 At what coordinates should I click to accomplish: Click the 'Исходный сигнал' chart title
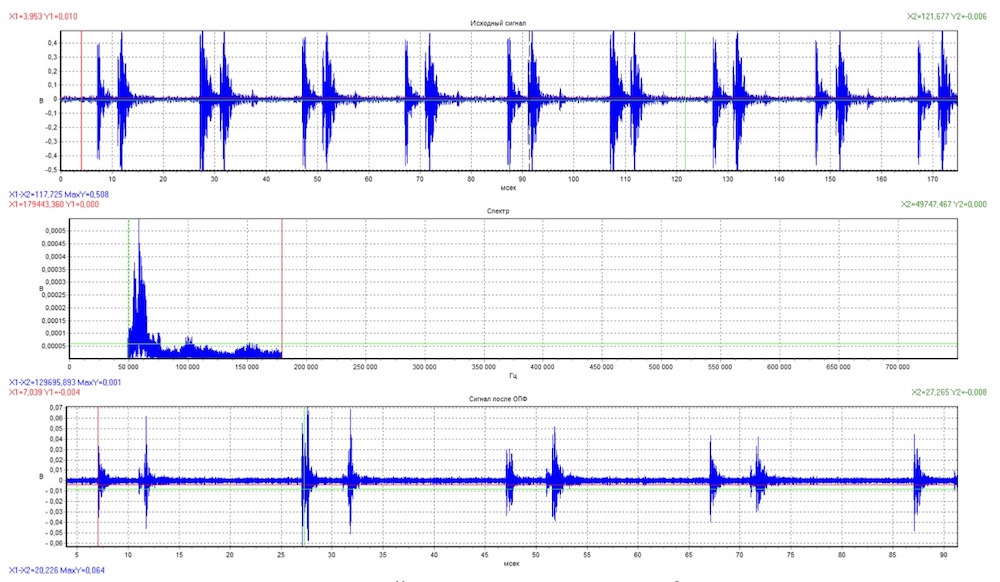[498, 23]
